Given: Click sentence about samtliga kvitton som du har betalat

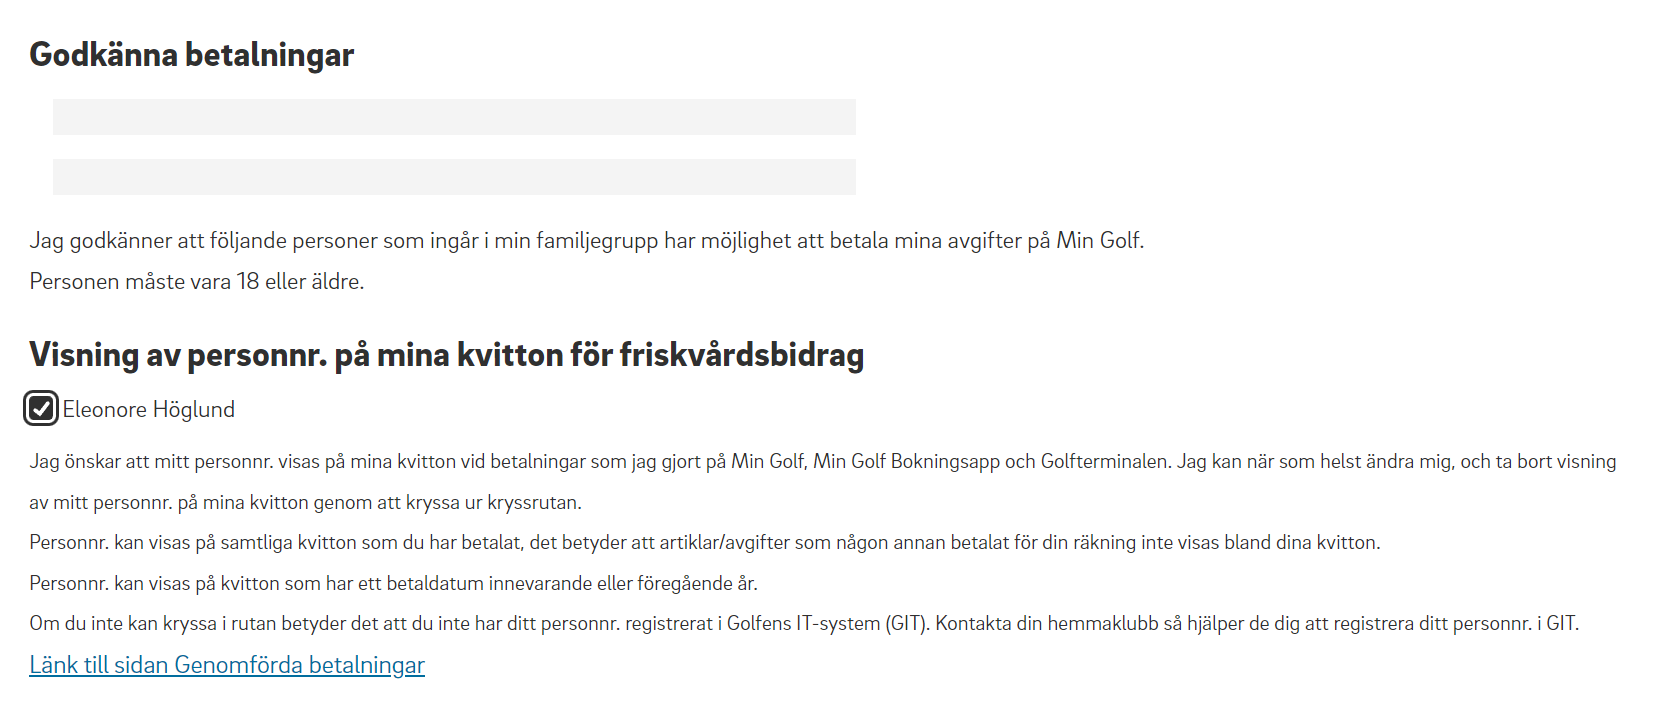Looking at the screenshot, I should click(705, 542).
